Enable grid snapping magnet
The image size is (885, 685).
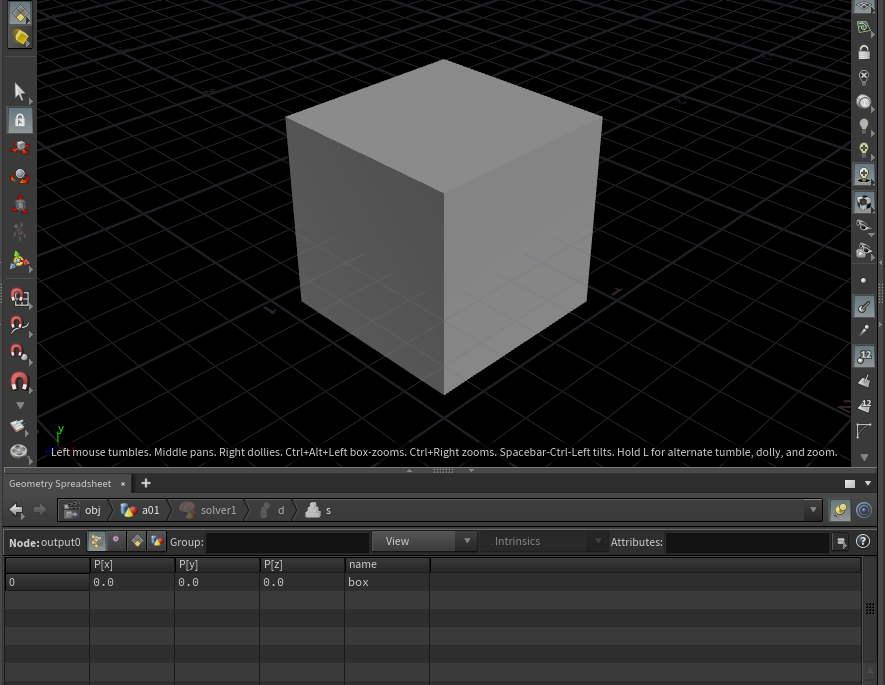pos(20,297)
